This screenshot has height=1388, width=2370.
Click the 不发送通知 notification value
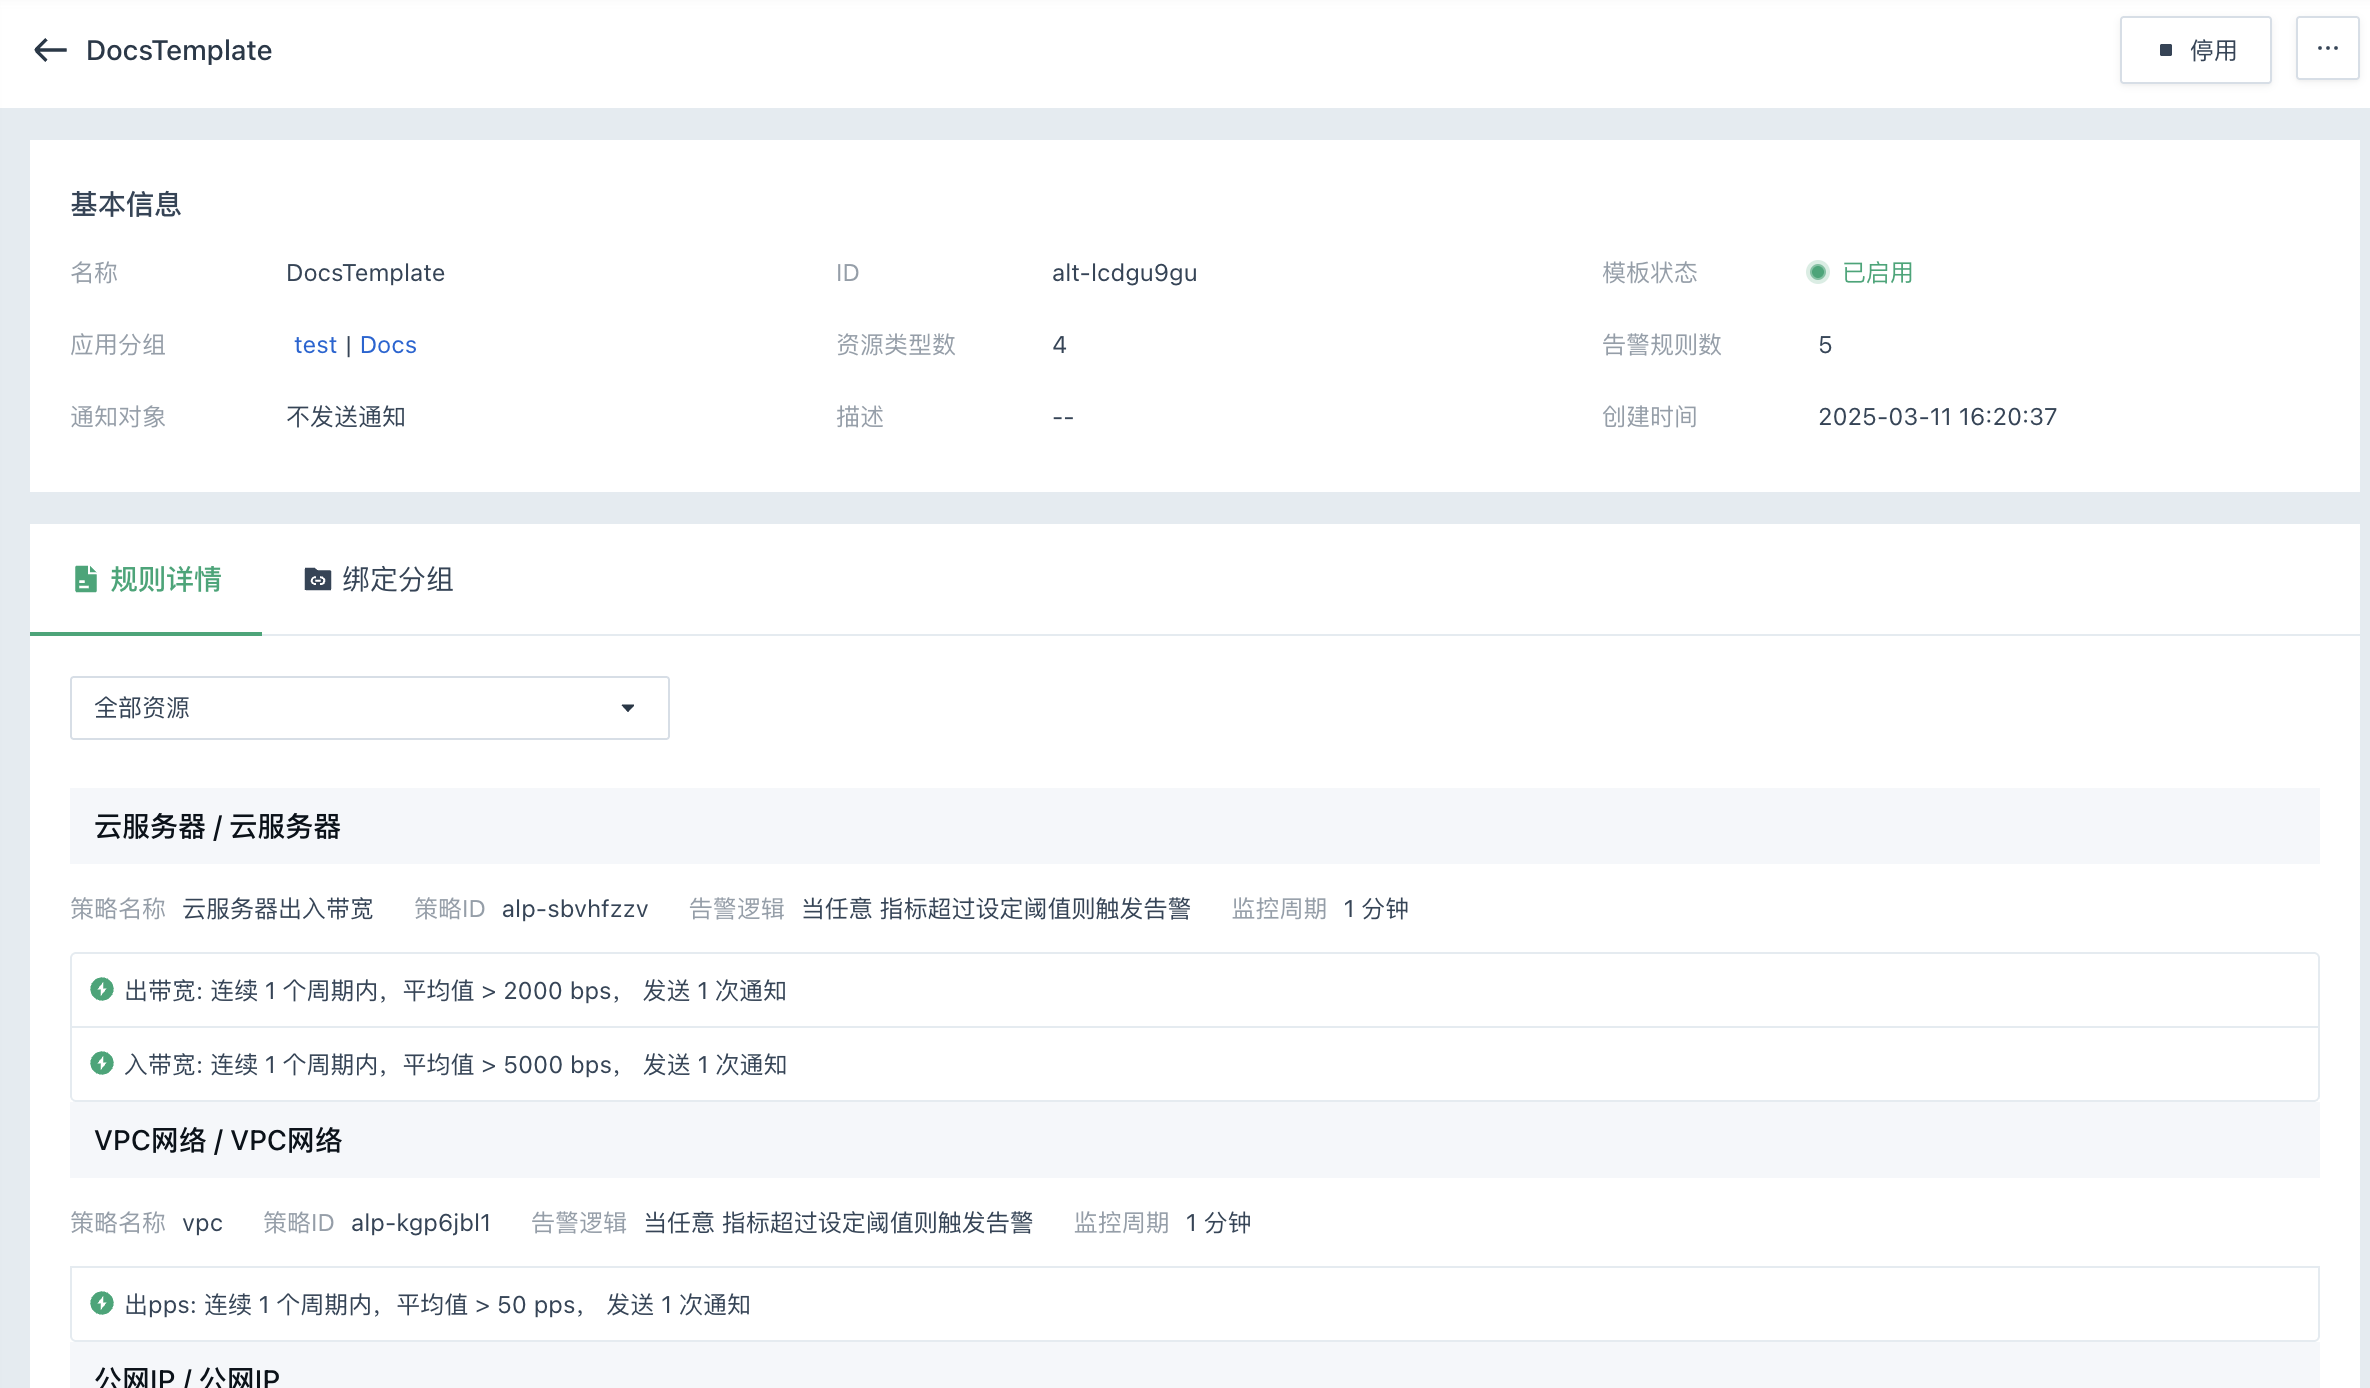point(346,417)
